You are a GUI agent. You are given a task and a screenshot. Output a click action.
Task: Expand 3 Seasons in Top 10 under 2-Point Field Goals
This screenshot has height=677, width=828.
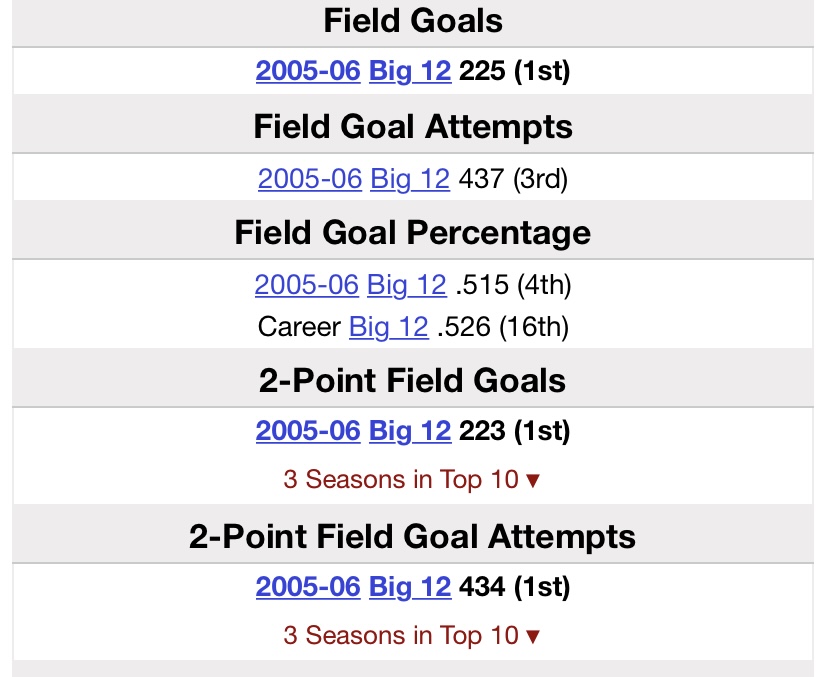[412, 480]
